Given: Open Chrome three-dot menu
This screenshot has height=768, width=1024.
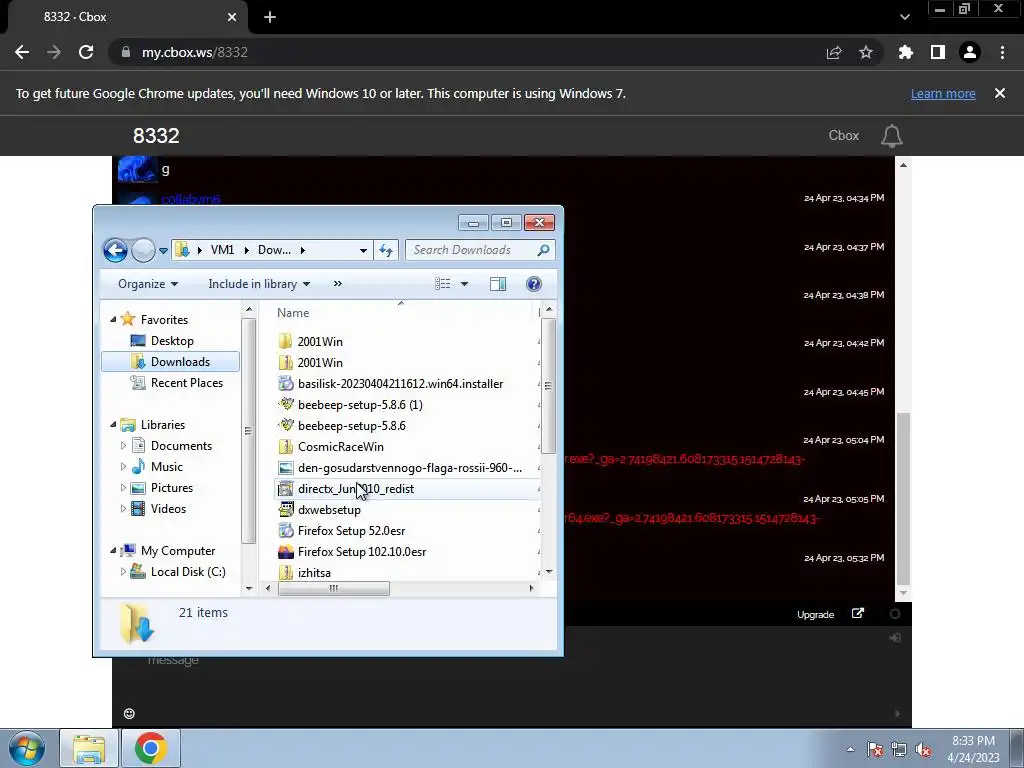Looking at the screenshot, I should point(1002,52).
